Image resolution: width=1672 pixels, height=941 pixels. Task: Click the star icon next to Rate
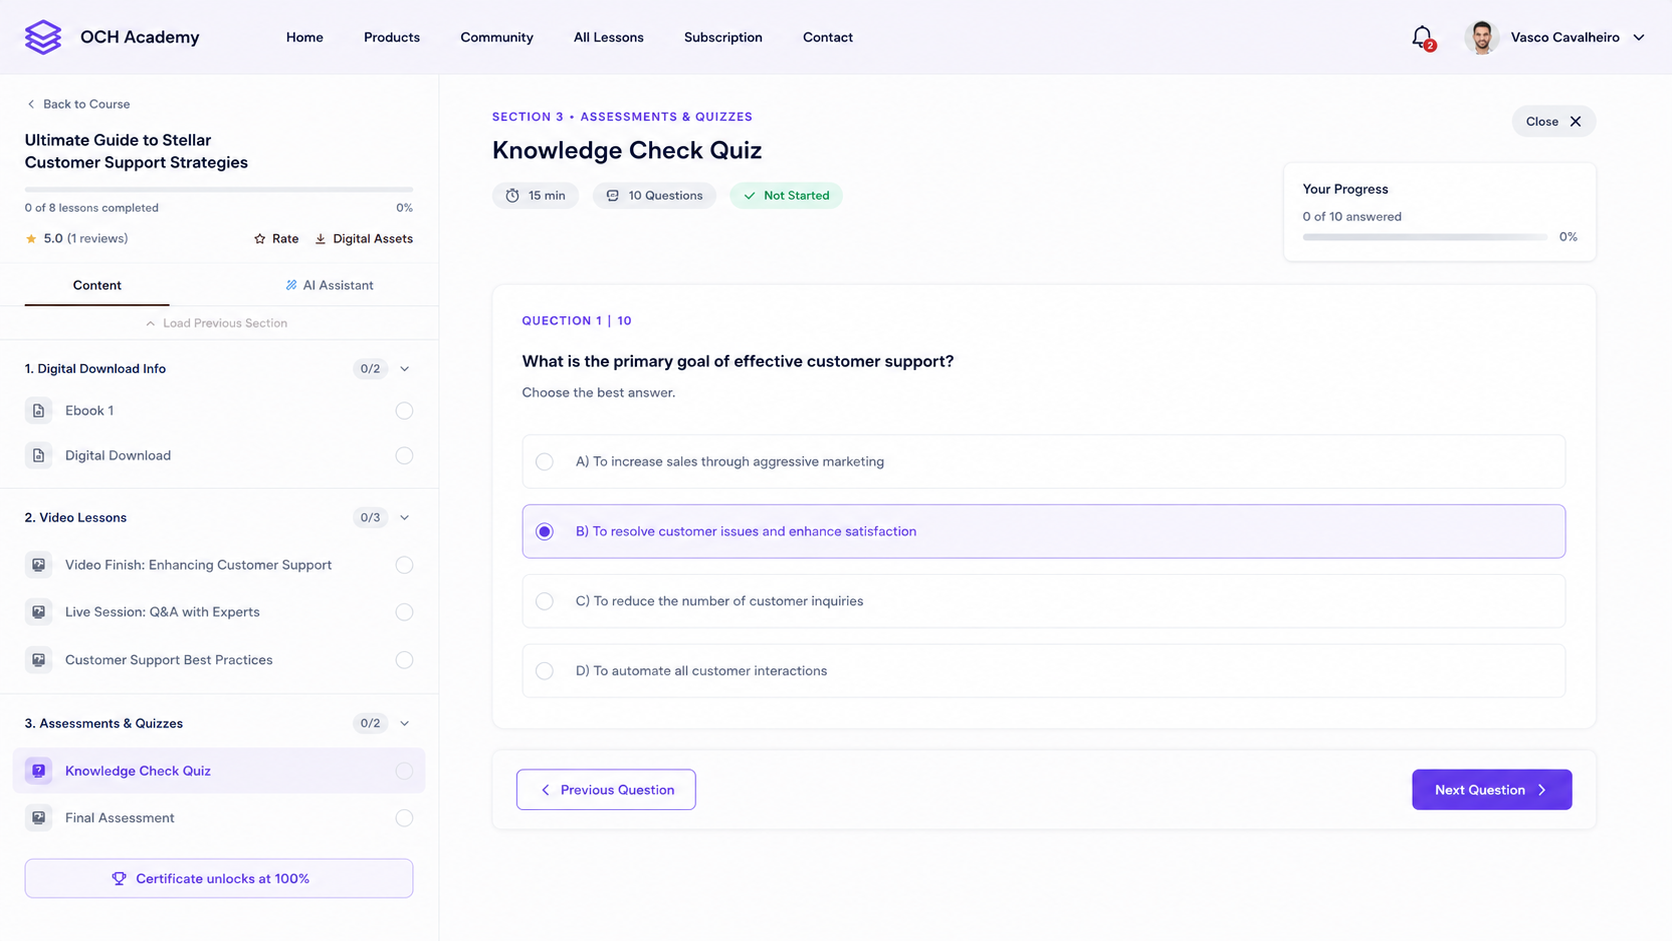260,239
